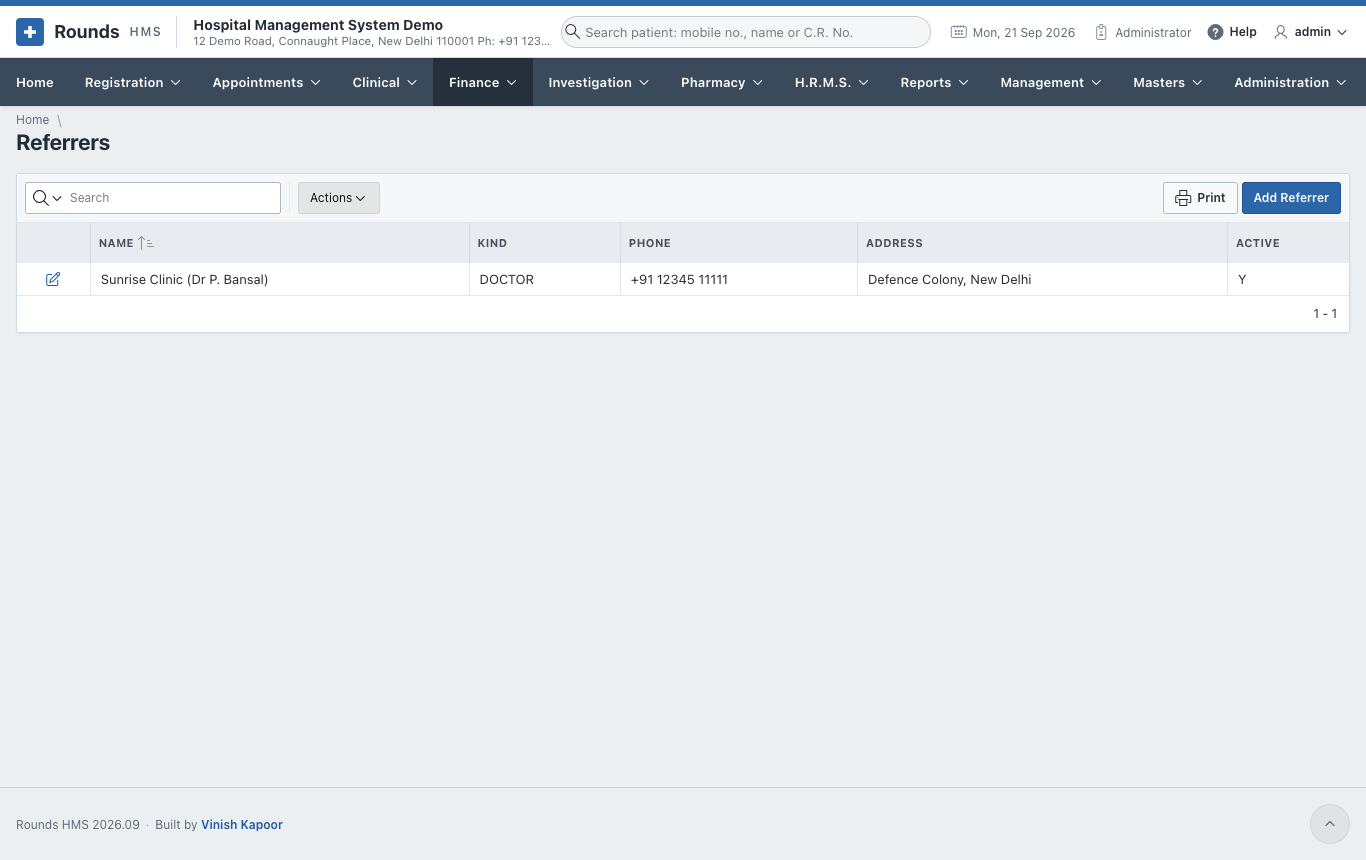Click the Rounds HMS plus logo icon
The image size is (1366, 860).
pos(30,32)
